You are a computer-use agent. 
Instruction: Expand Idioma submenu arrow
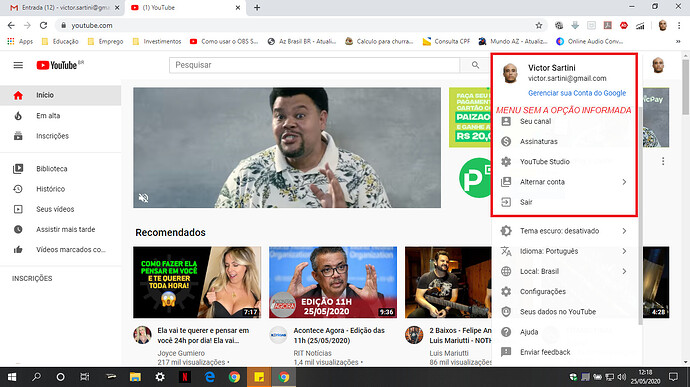[624, 251]
